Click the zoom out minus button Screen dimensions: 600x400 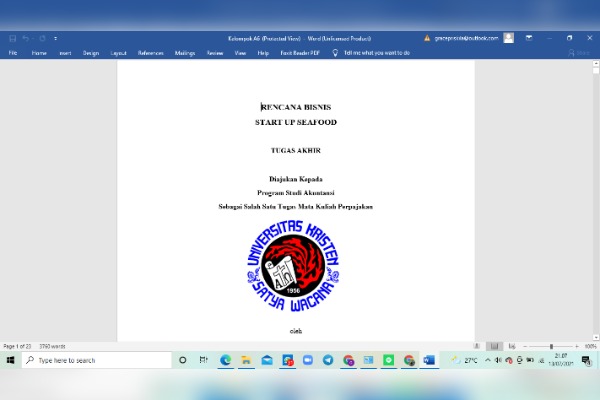click(x=525, y=346)
